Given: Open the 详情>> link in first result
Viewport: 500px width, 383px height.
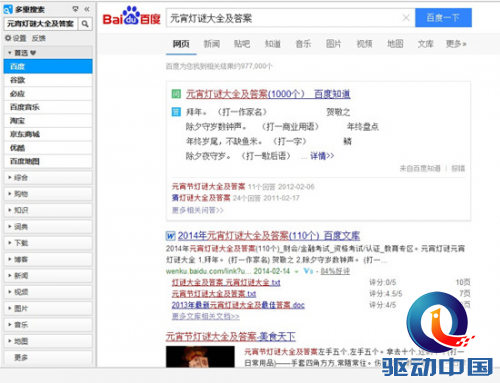Looking at the screenshot, I should [322, 156].
